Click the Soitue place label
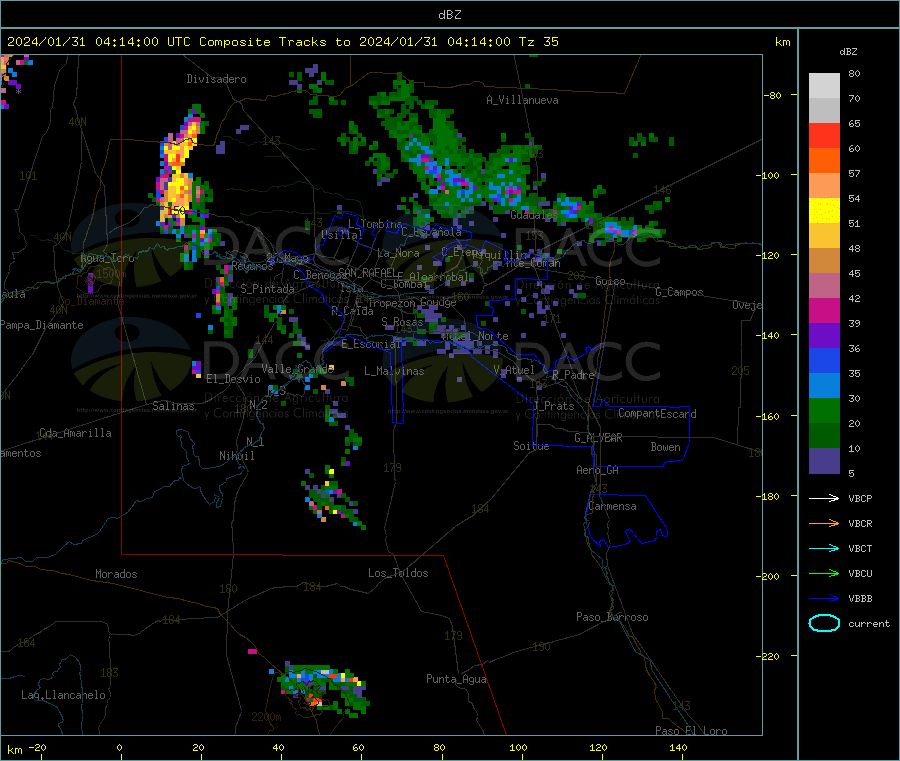Image resolution: width=900 pixels, height=761 pixels. click(x=531, y=446)
